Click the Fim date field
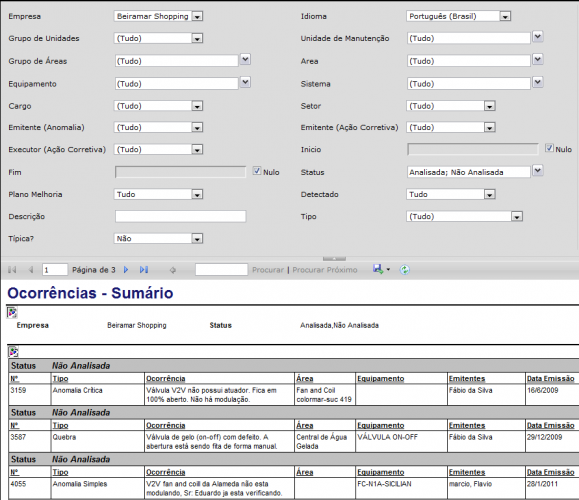579x500 pixels. (181, 172)
